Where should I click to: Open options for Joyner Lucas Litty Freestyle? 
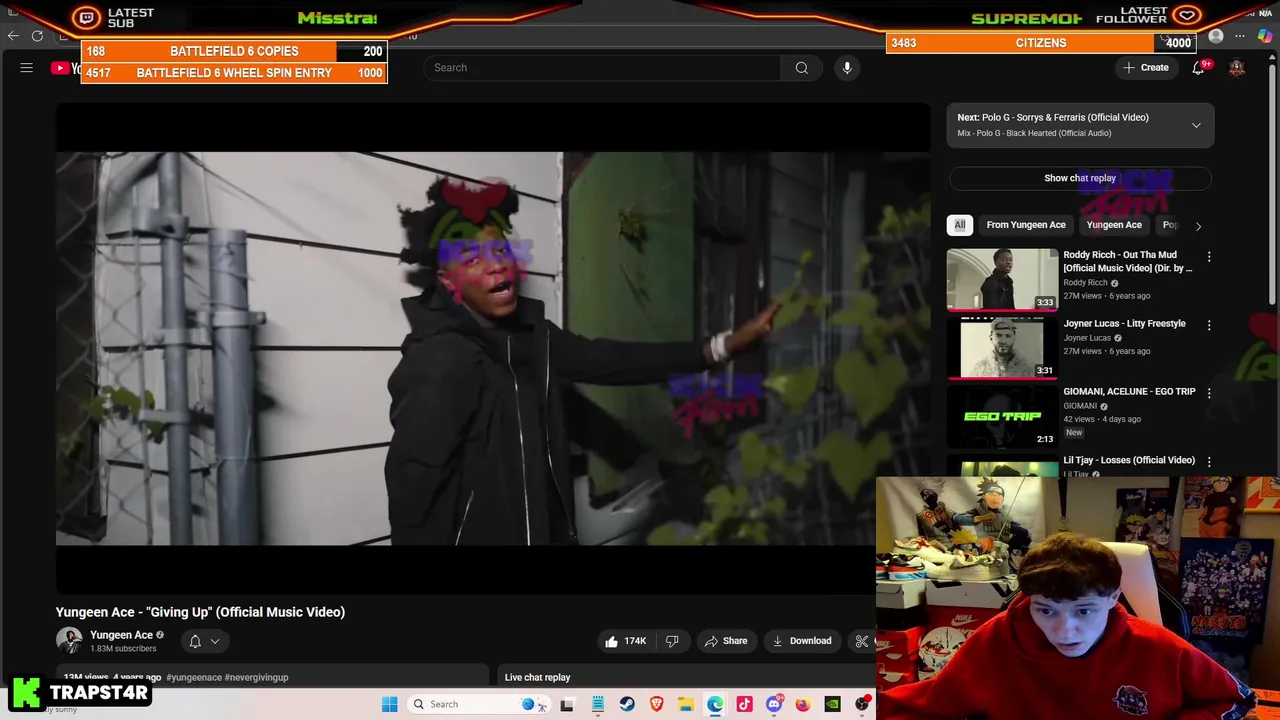pos(1209,325)
